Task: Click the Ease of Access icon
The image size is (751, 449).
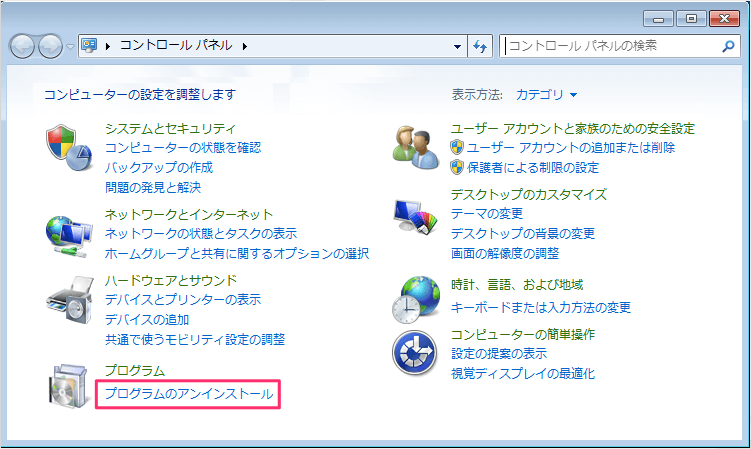Action: point(415,353)
